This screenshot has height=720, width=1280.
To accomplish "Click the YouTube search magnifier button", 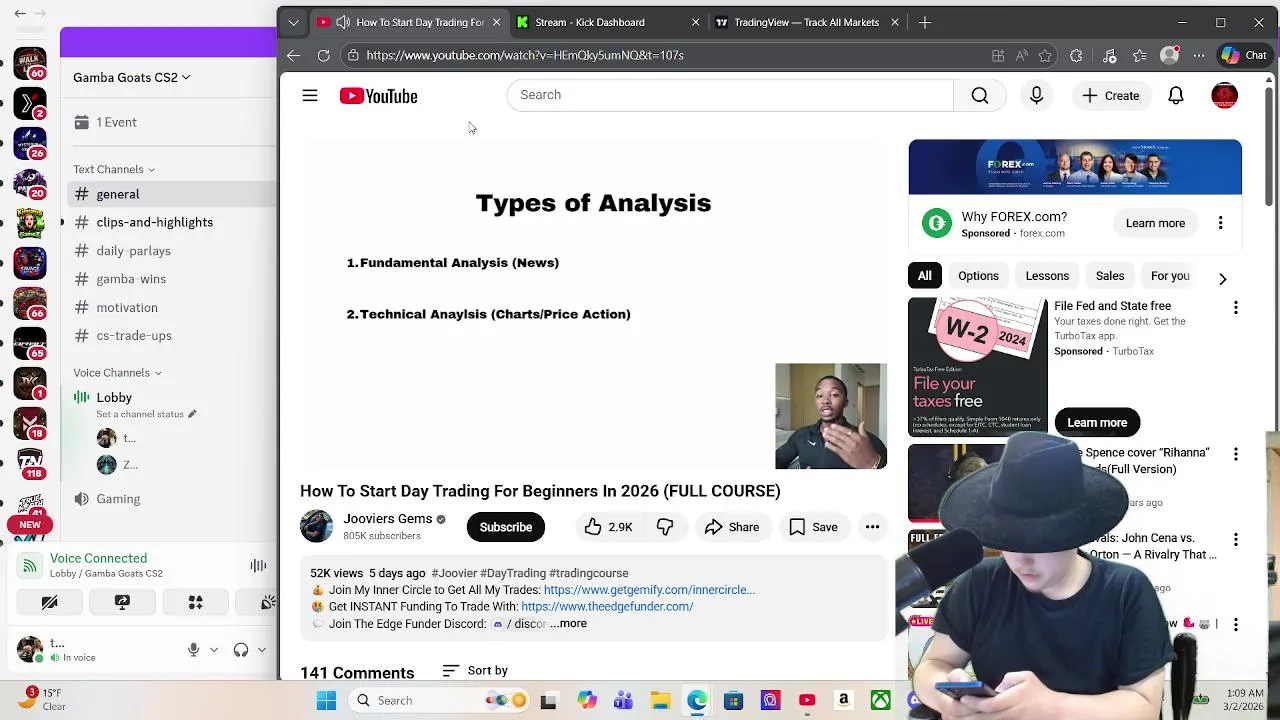I will tap(980, 95).
